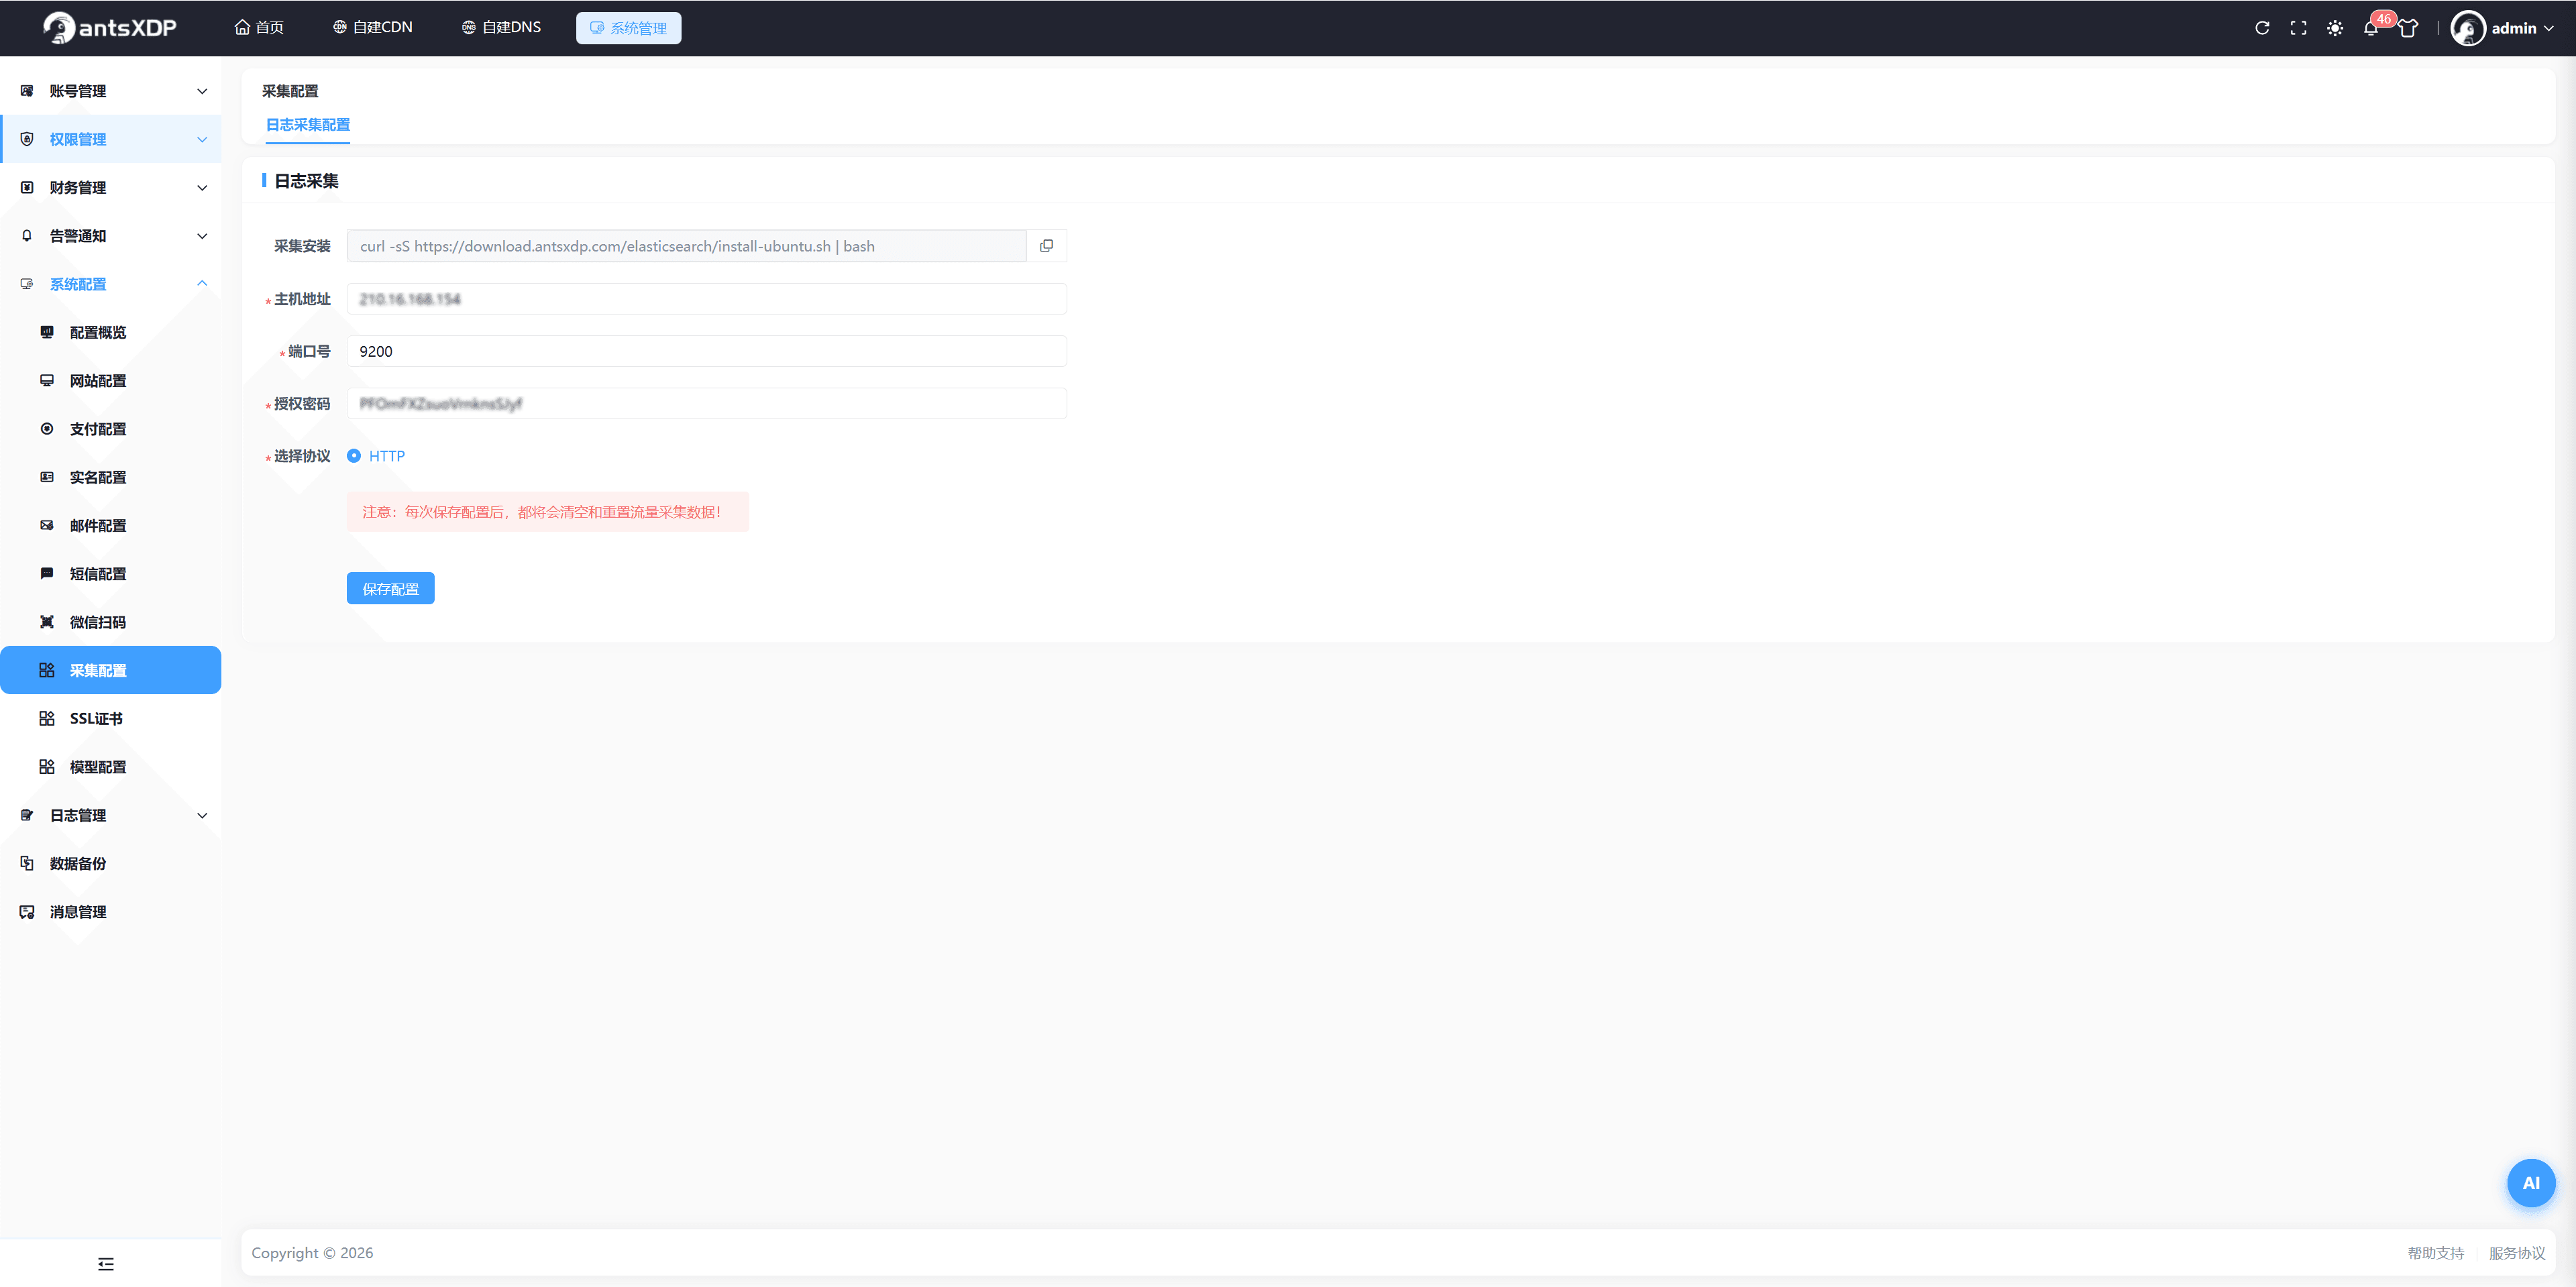The width and height of the screenshot is (2576, 1287).
Task: Open 网站配置 in the sidebar
Action: coord(110,381)
